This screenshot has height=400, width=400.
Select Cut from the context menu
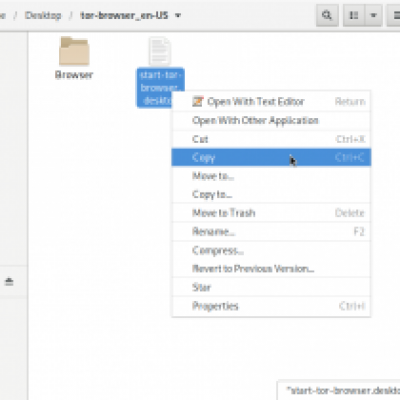(271, 139)
